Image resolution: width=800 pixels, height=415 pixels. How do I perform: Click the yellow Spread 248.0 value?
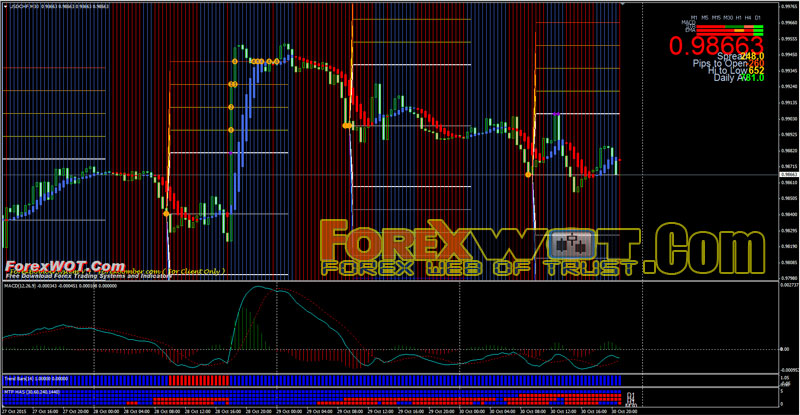(753, 56)
